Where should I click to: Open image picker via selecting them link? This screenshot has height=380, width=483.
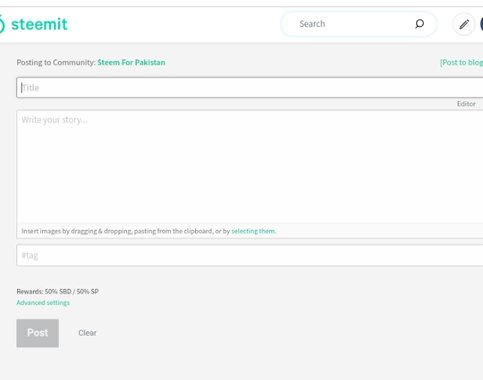pyautogui.click(x=253, y=231)
